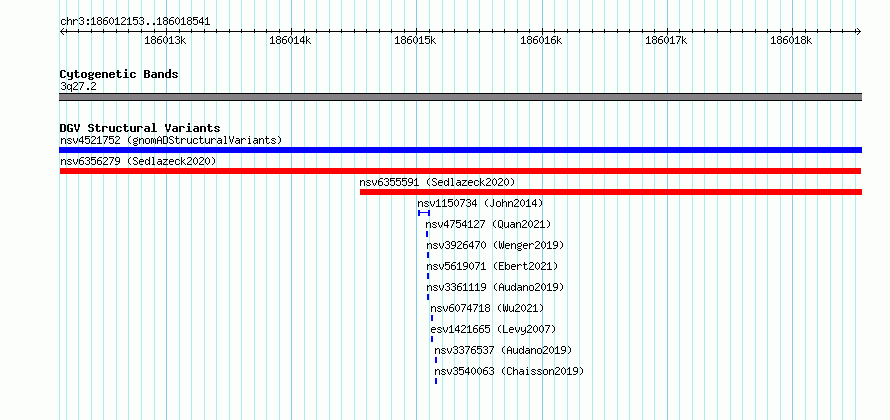Click the blue marker under nsv3926470
Viewport: 890px width, 420px height.
pos(428,255)
